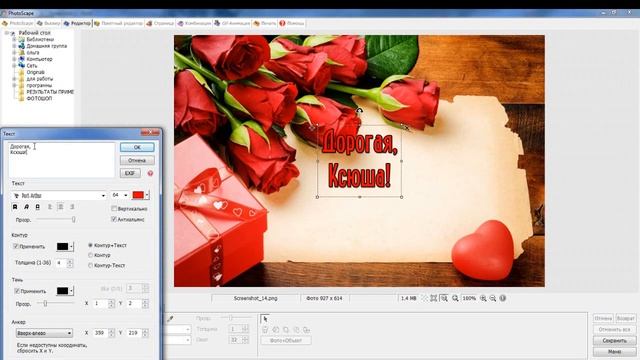This screenshot has width=640, height=360.
Task: Select the arrow pointer tool in object panel
Action: 265,319
